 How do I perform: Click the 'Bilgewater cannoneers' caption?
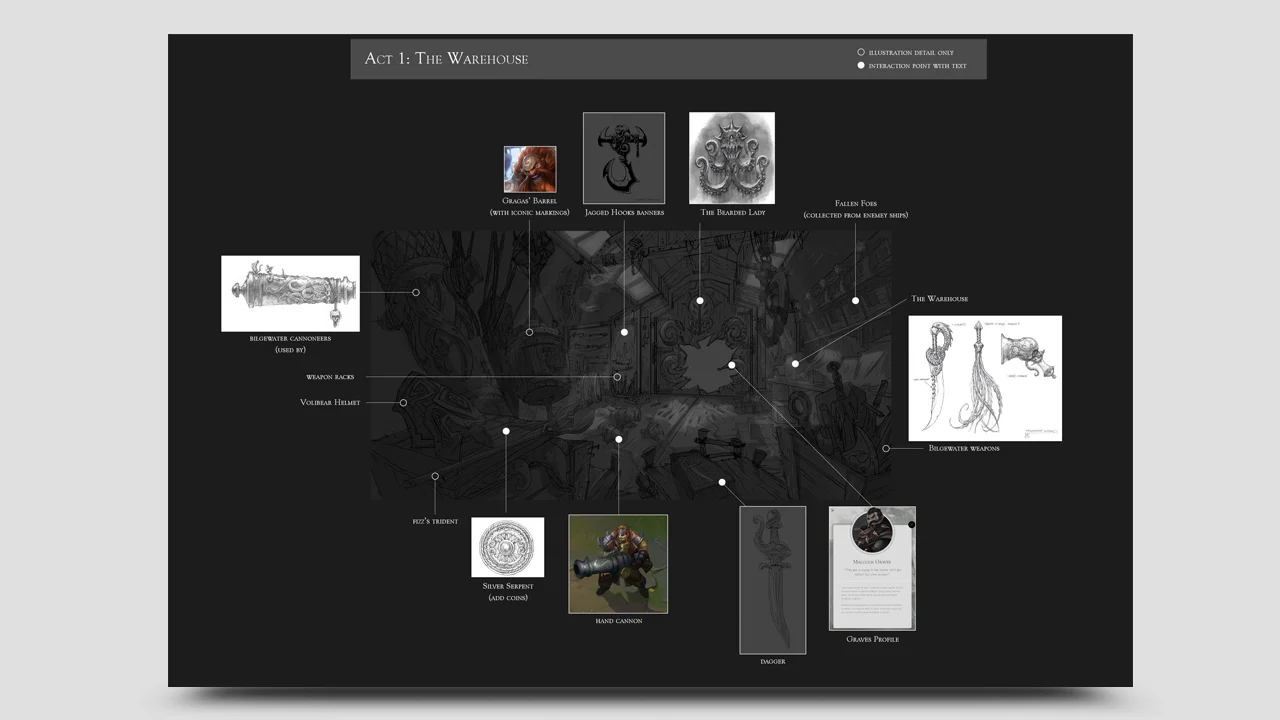[290, 339]
